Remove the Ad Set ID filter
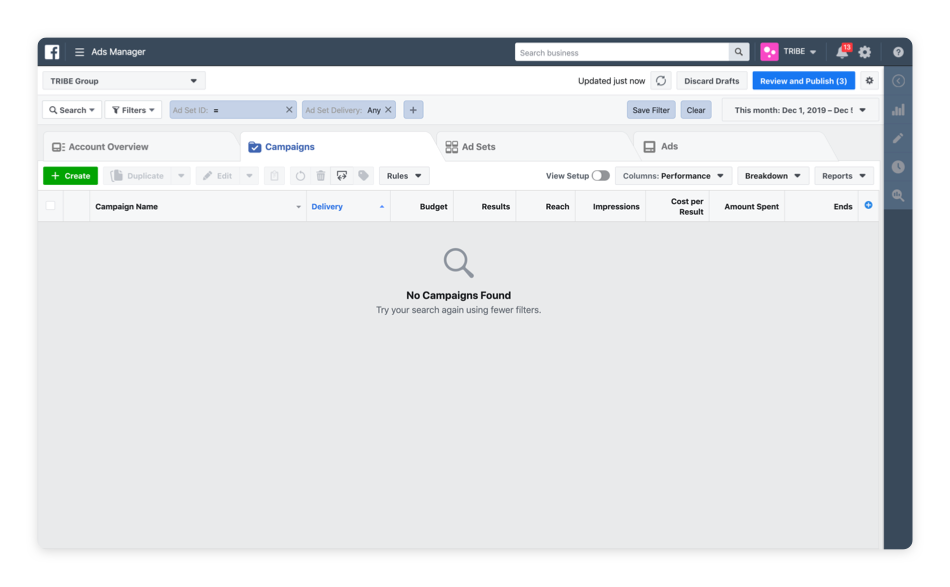The width and height of the screenshot is (950, 587). 290,109
